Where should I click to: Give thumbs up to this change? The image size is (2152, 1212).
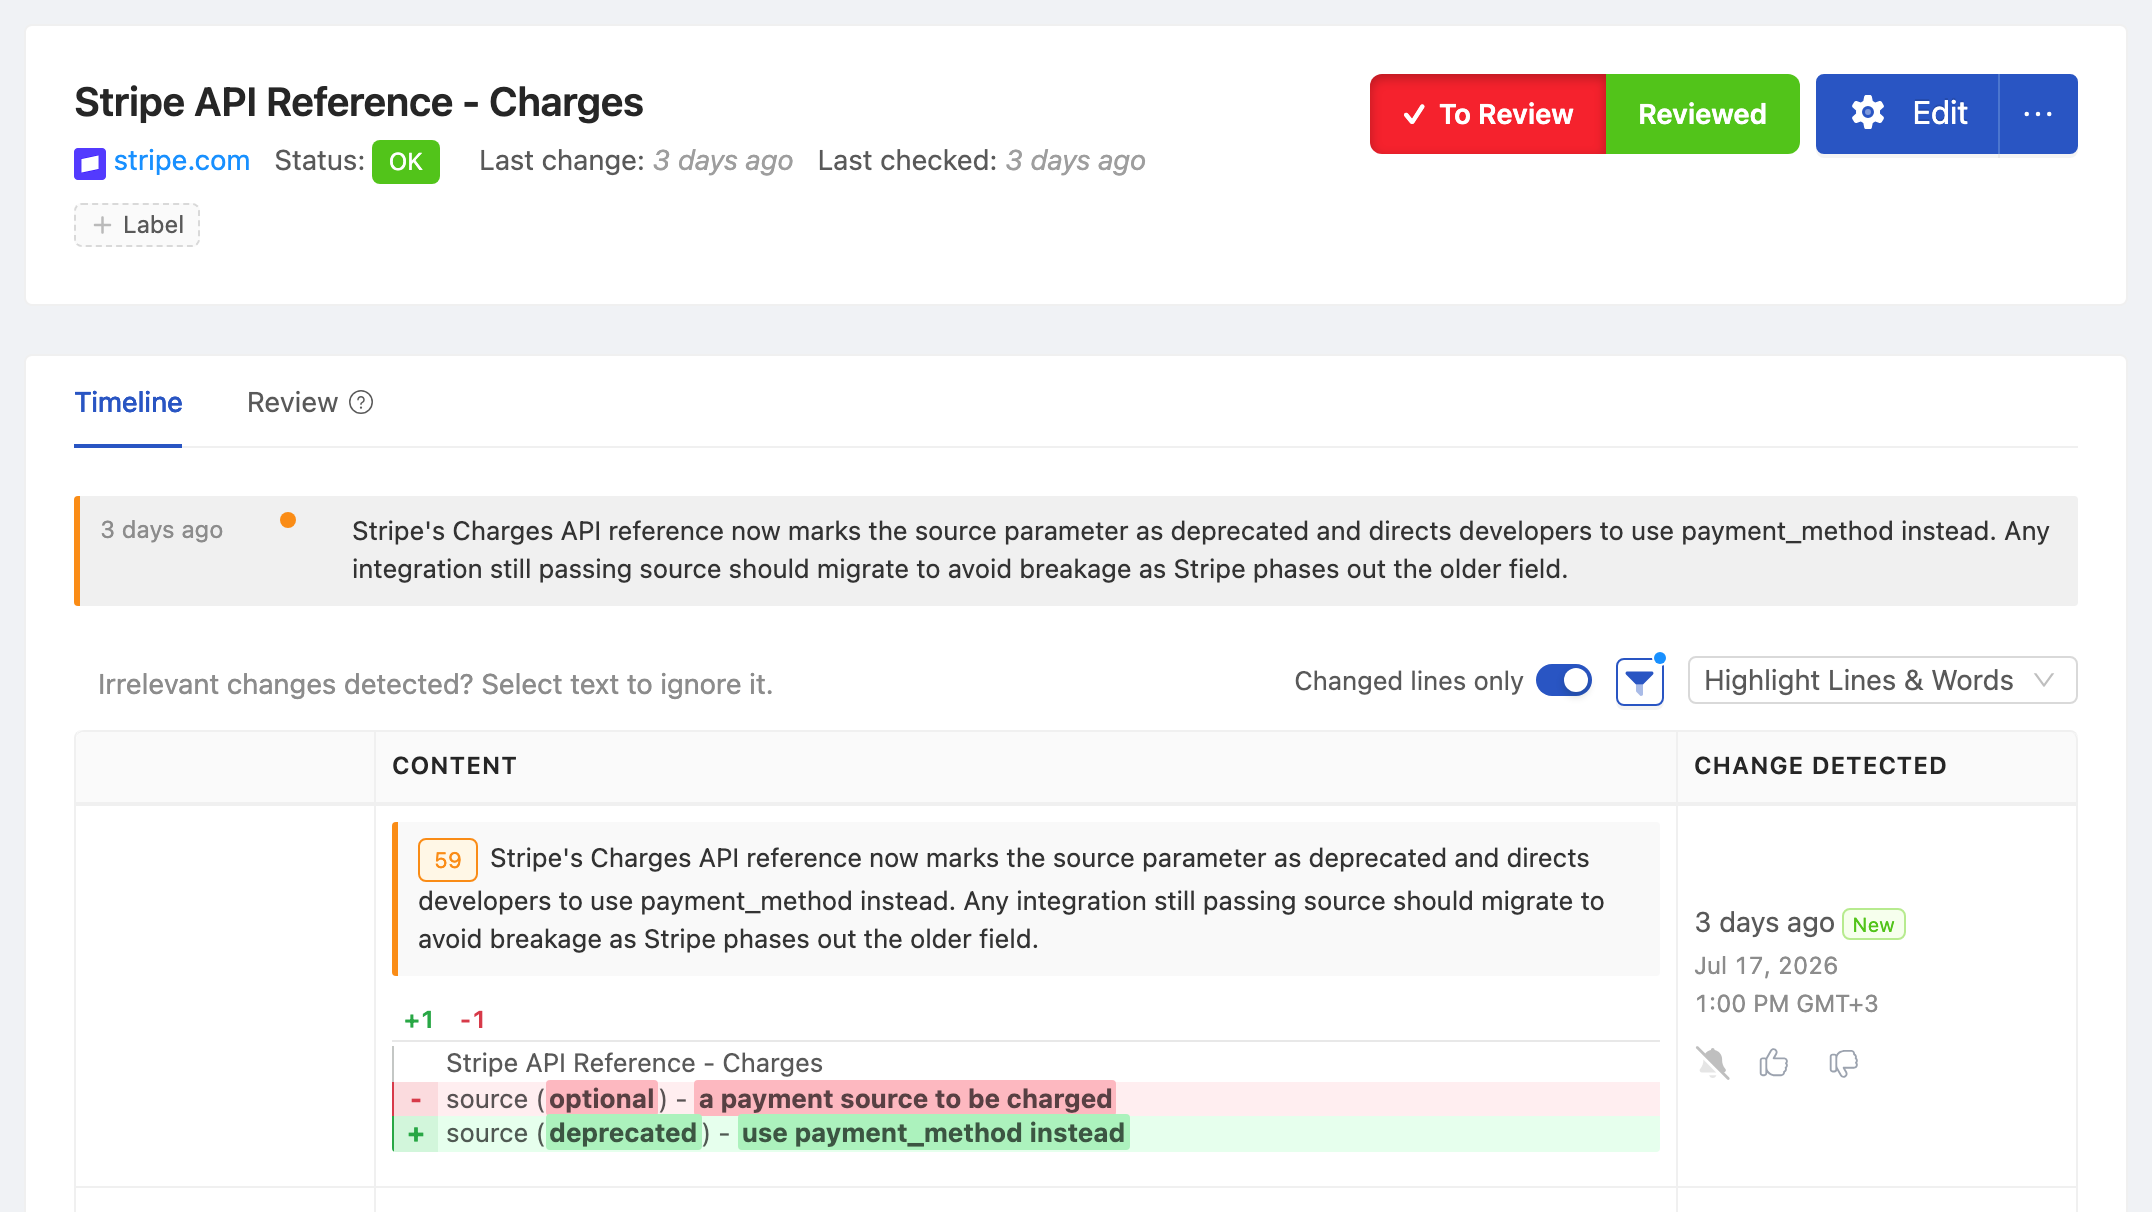1774,1063
